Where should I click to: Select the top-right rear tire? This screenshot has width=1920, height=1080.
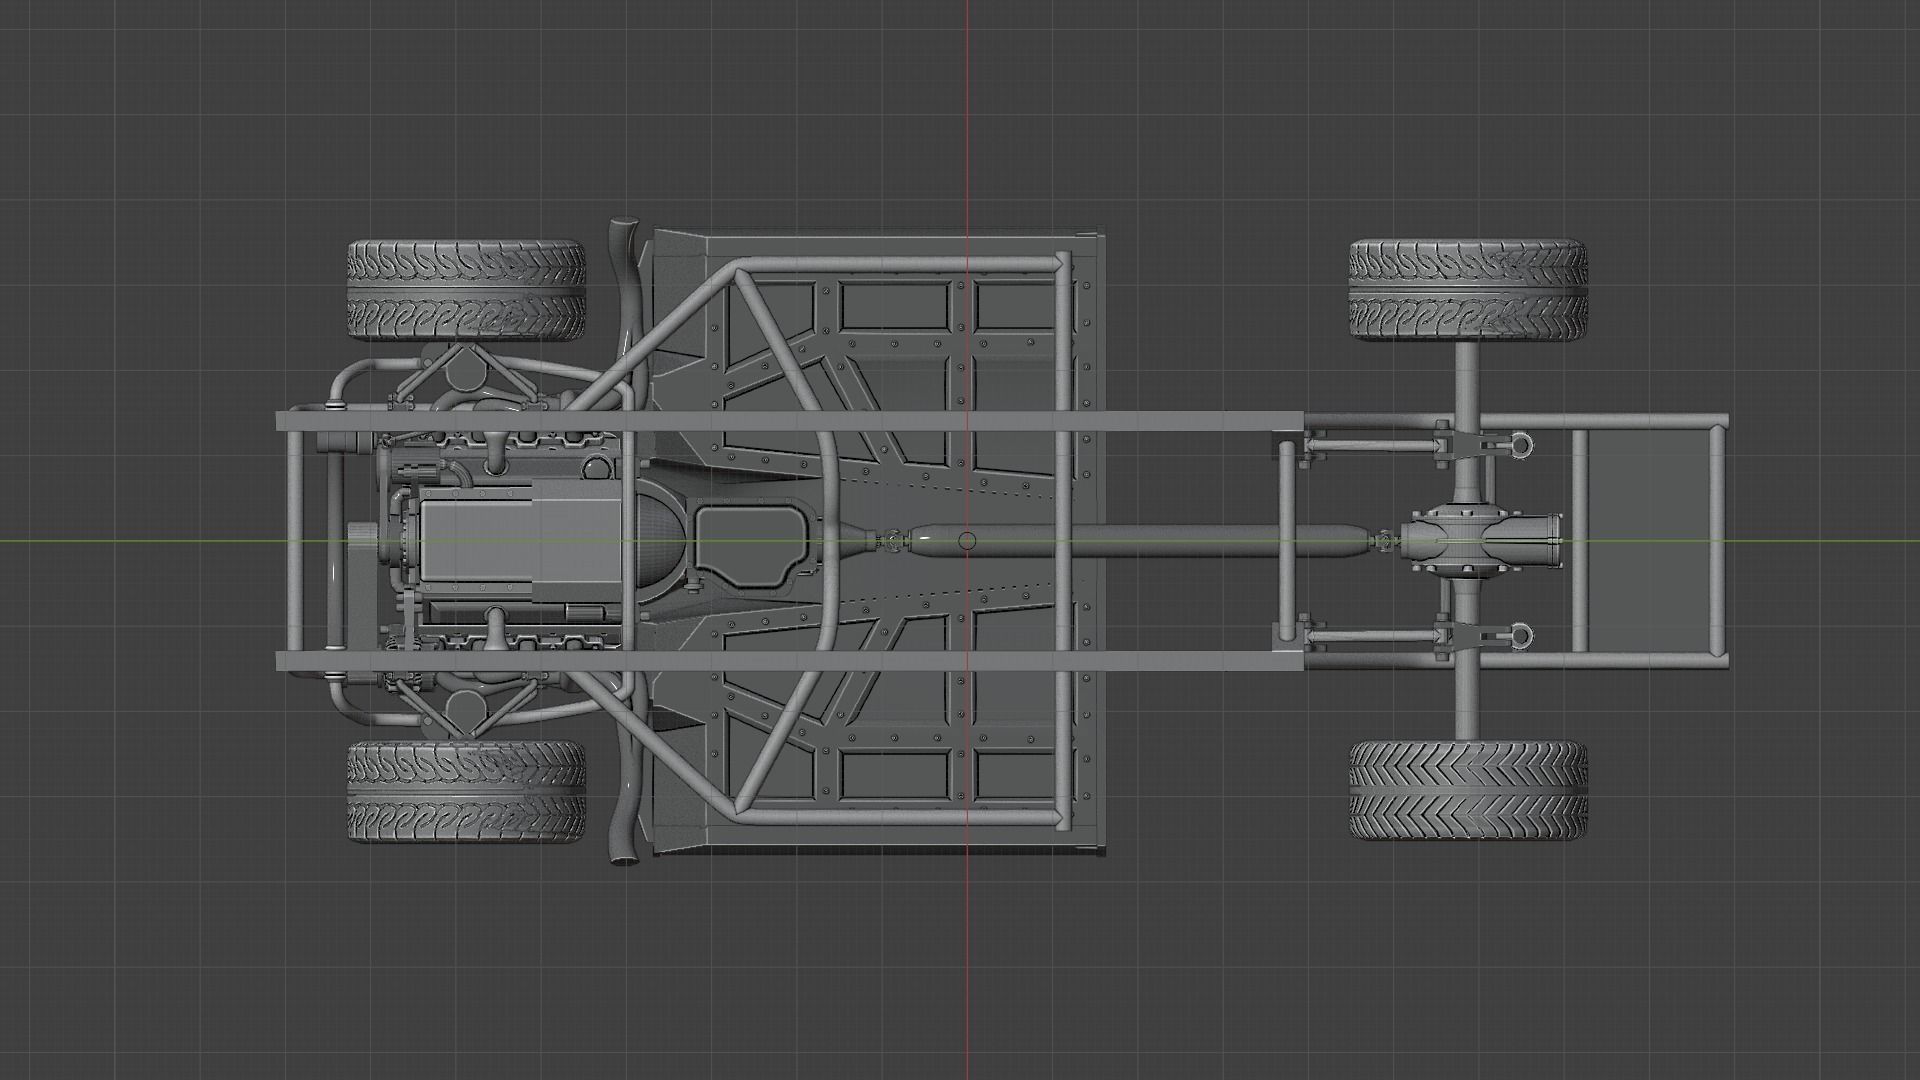pyautogui.click(x=1467, y=289)
